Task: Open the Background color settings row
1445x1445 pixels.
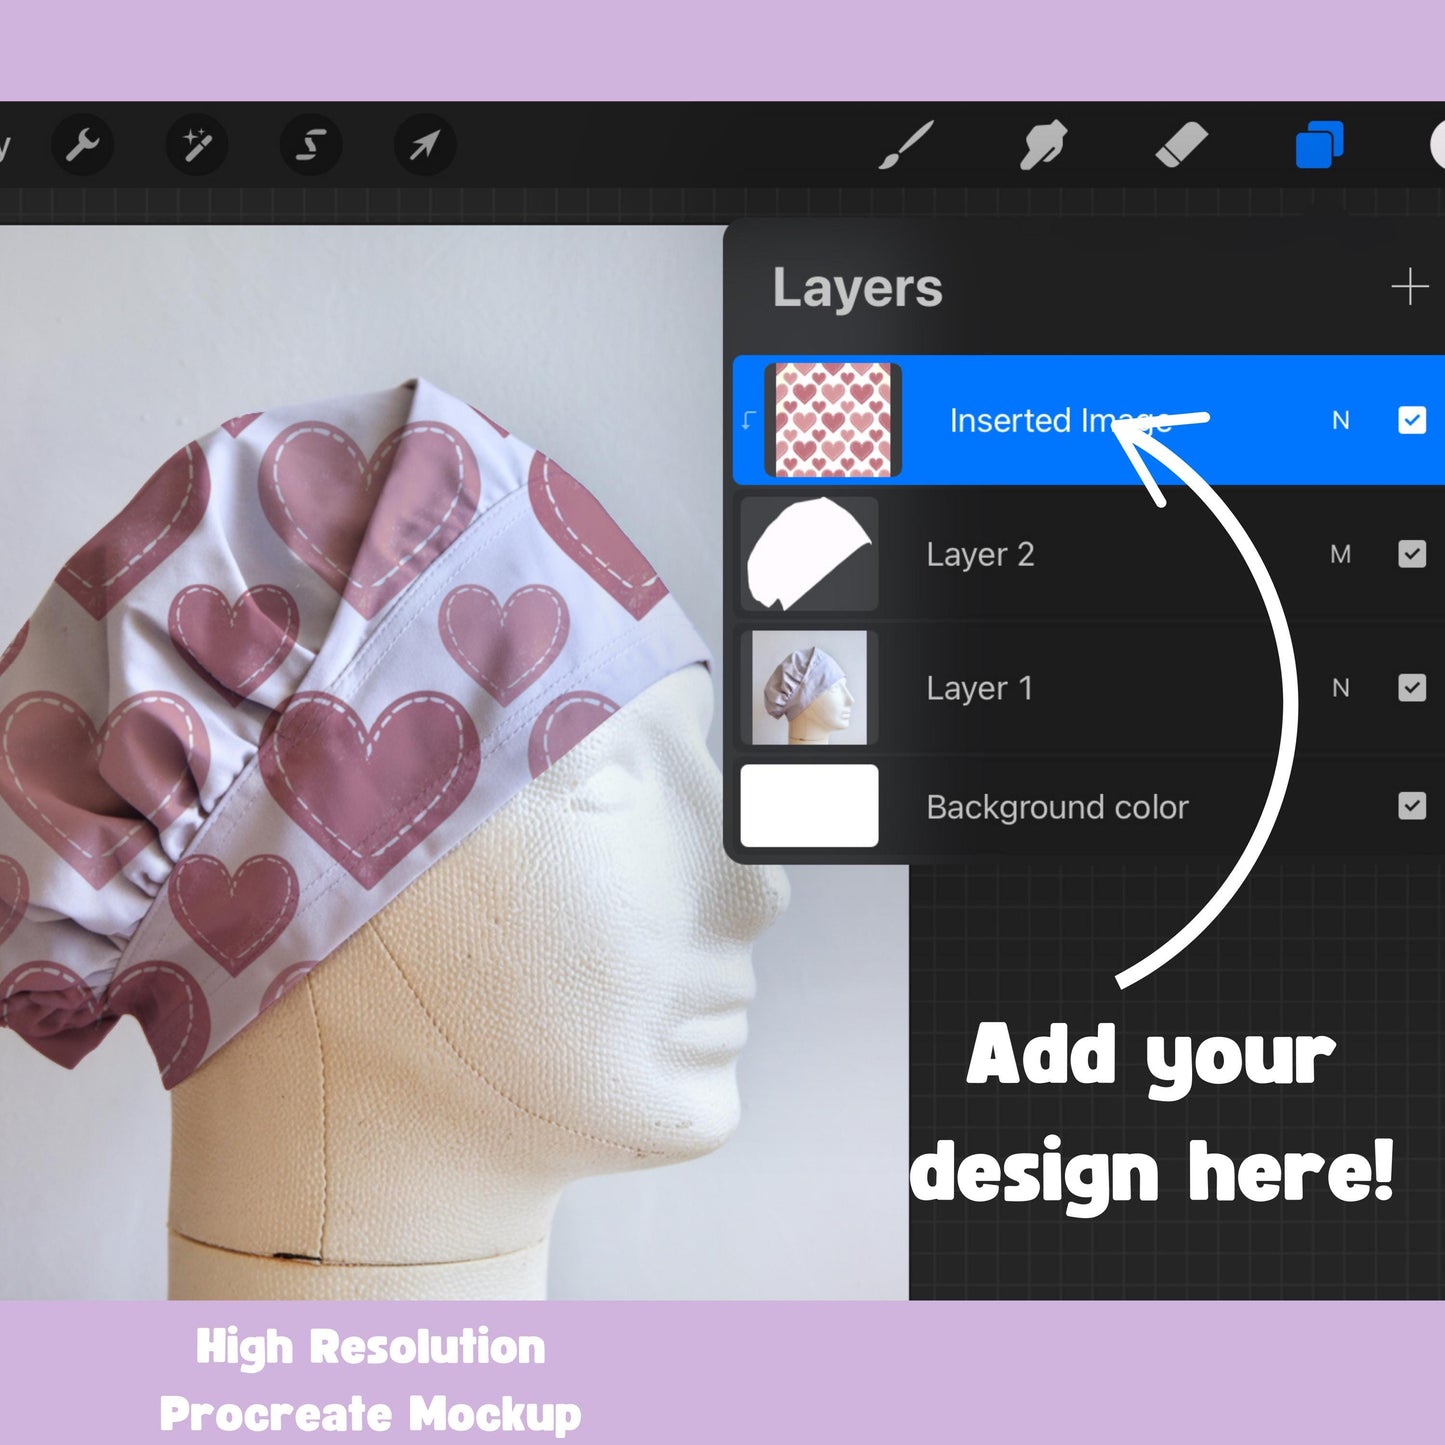Action: [1057, 807]
